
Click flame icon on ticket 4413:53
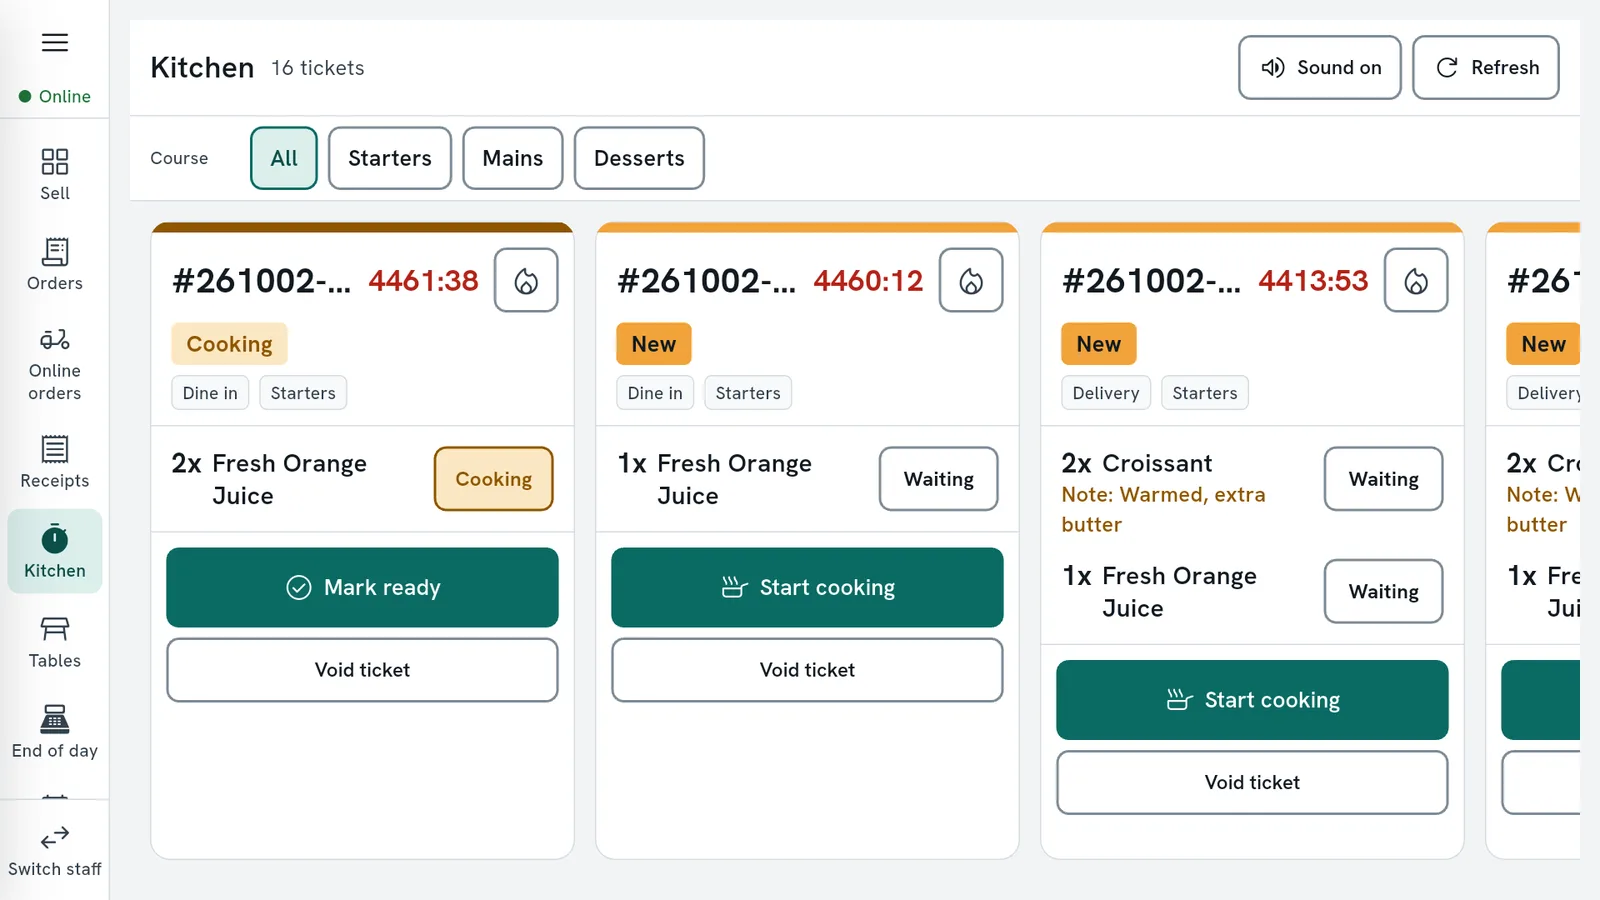click(x=1416, y=280)
